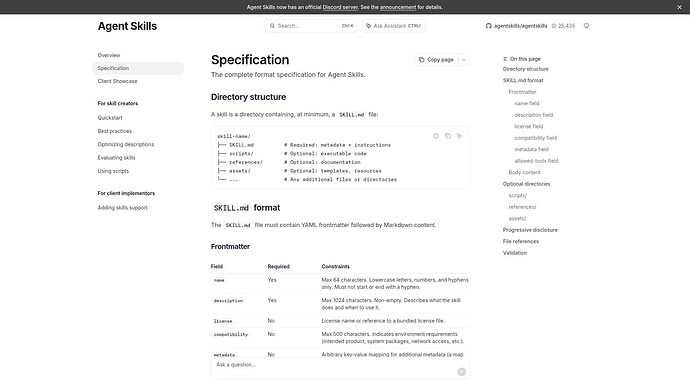Image resolution: width=690 pixels, height=388 pixels.
Task: Open the announcement link in banner
Action: click(x=398, y=7)
